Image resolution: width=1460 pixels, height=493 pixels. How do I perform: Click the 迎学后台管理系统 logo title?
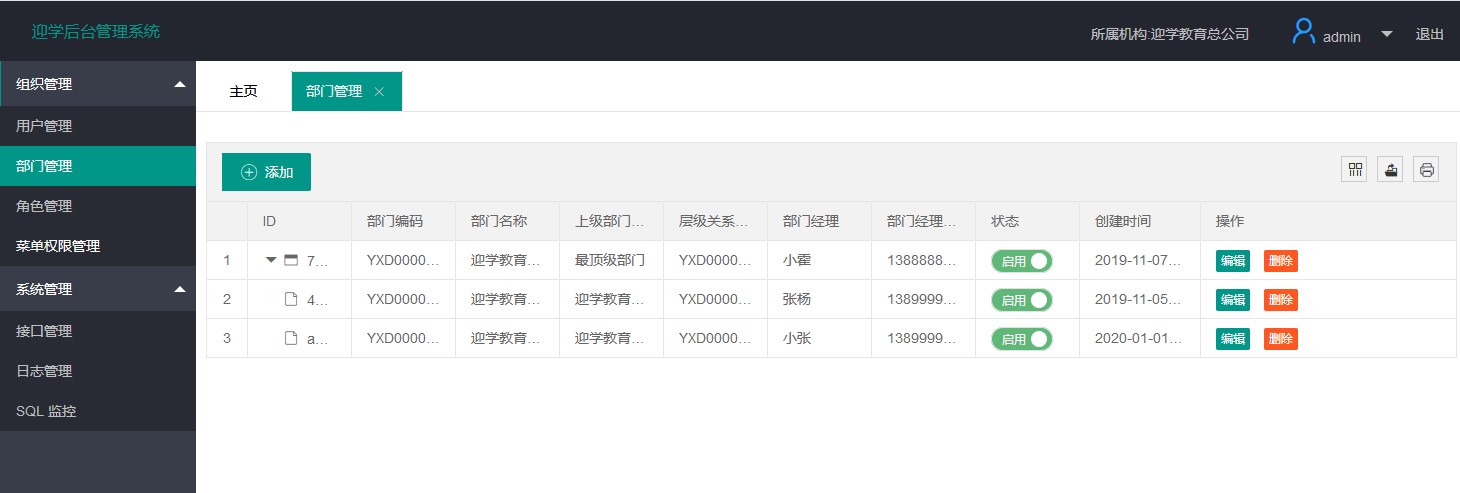tap(96, 31)
